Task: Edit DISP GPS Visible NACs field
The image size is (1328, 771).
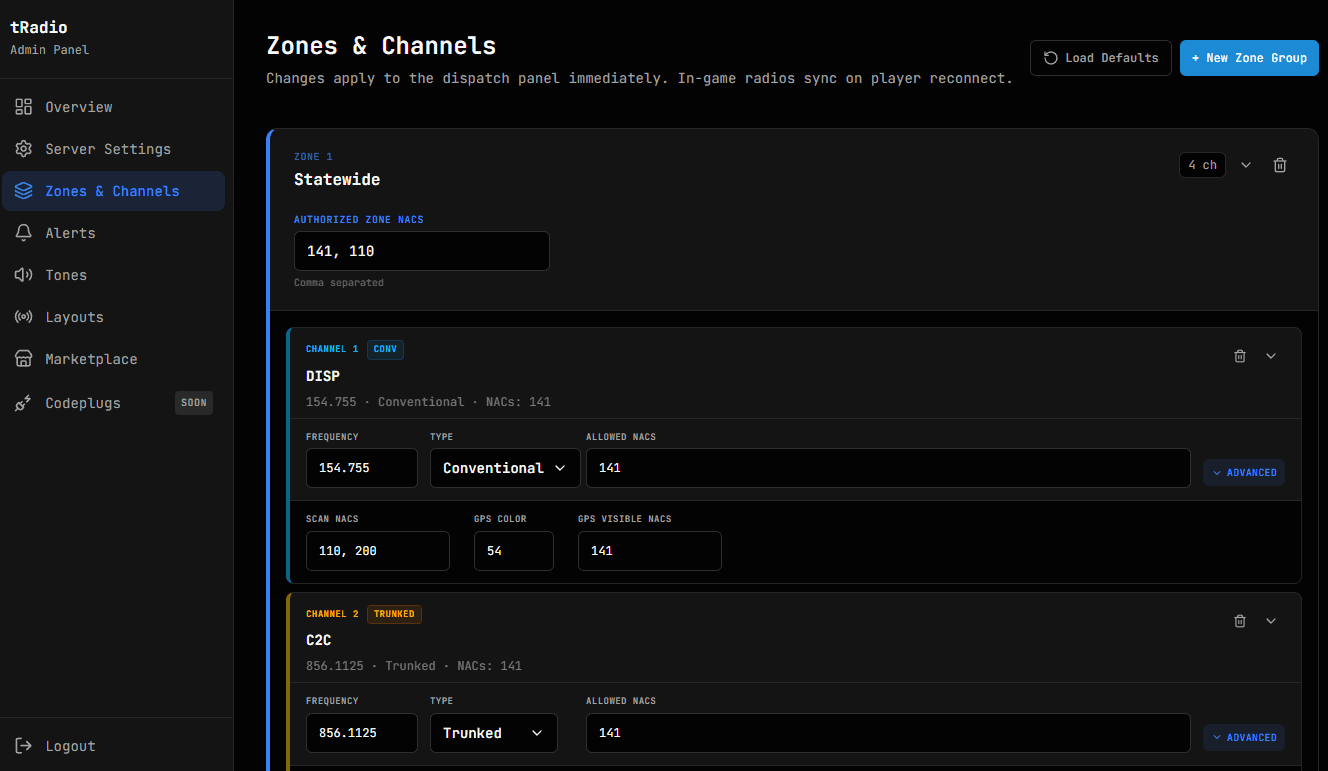Action: (650, 551)
